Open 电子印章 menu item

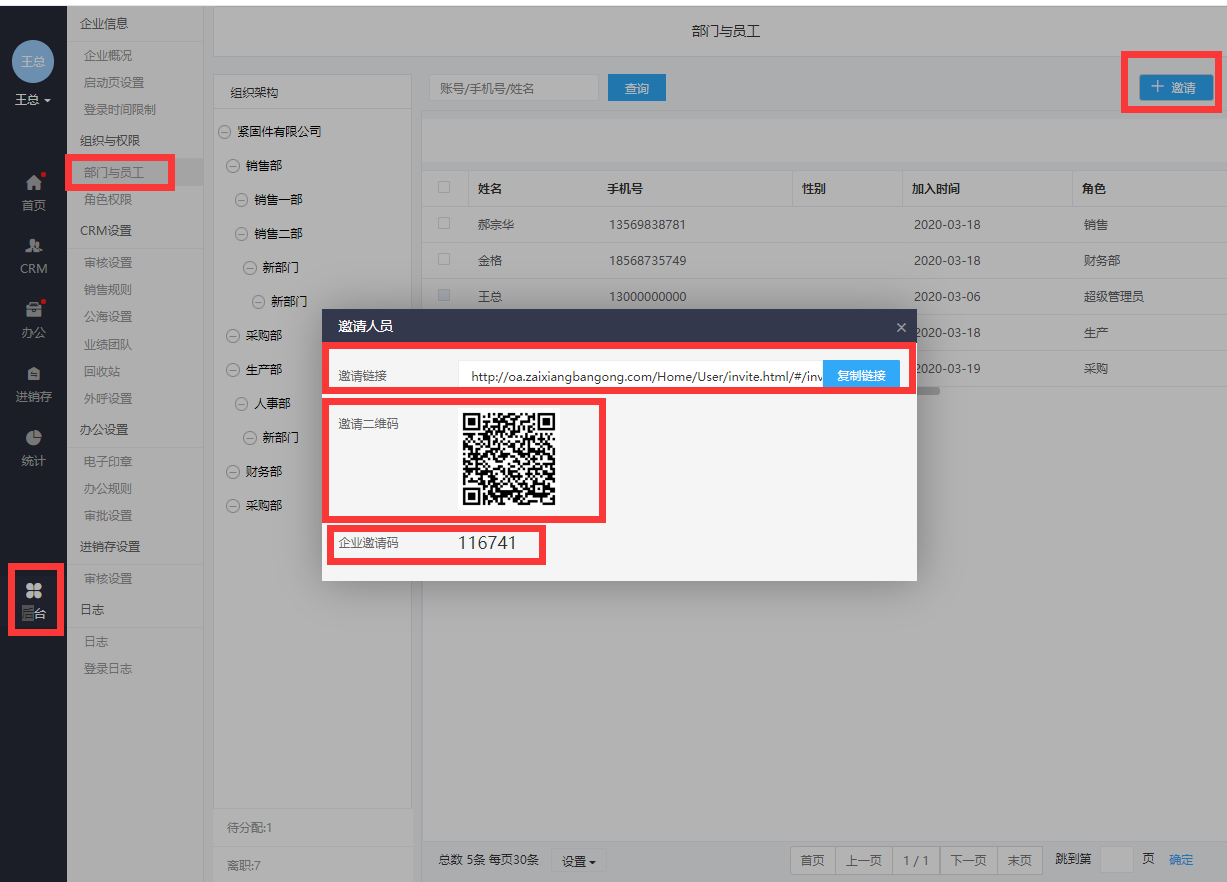click(x=108, y=462)
